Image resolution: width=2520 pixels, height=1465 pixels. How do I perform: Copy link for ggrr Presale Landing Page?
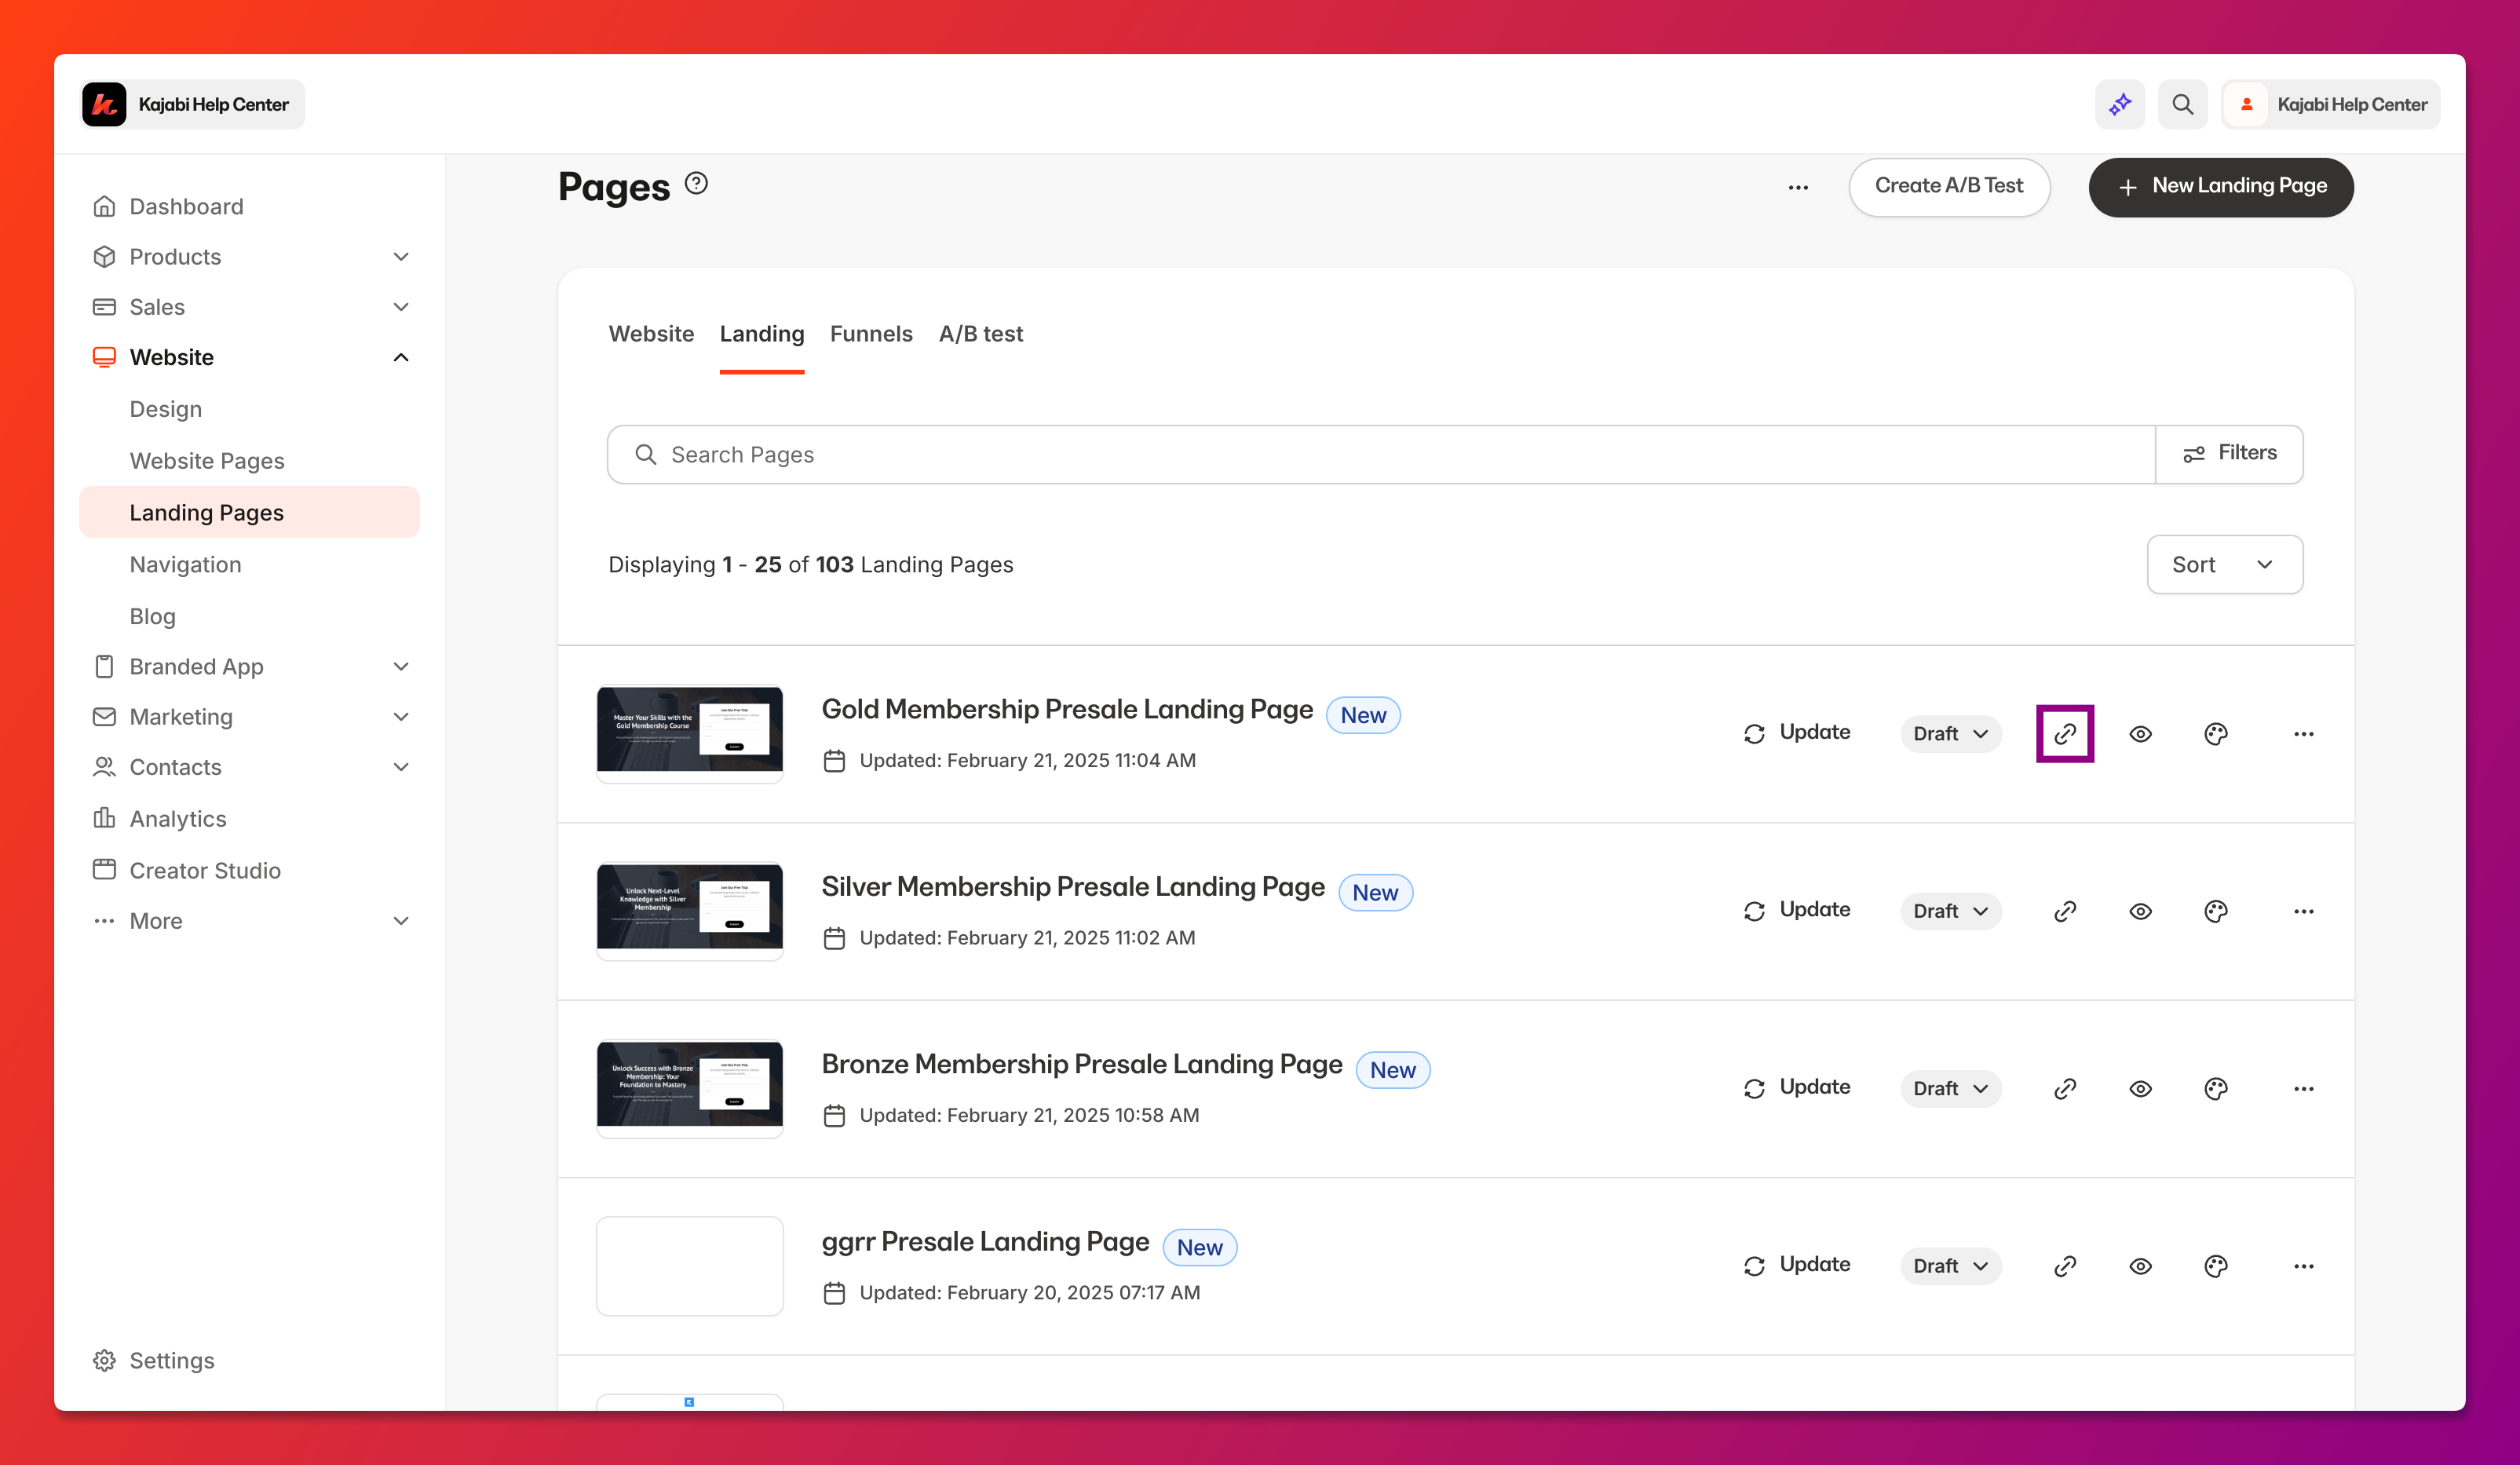tap(2065, 1266)
